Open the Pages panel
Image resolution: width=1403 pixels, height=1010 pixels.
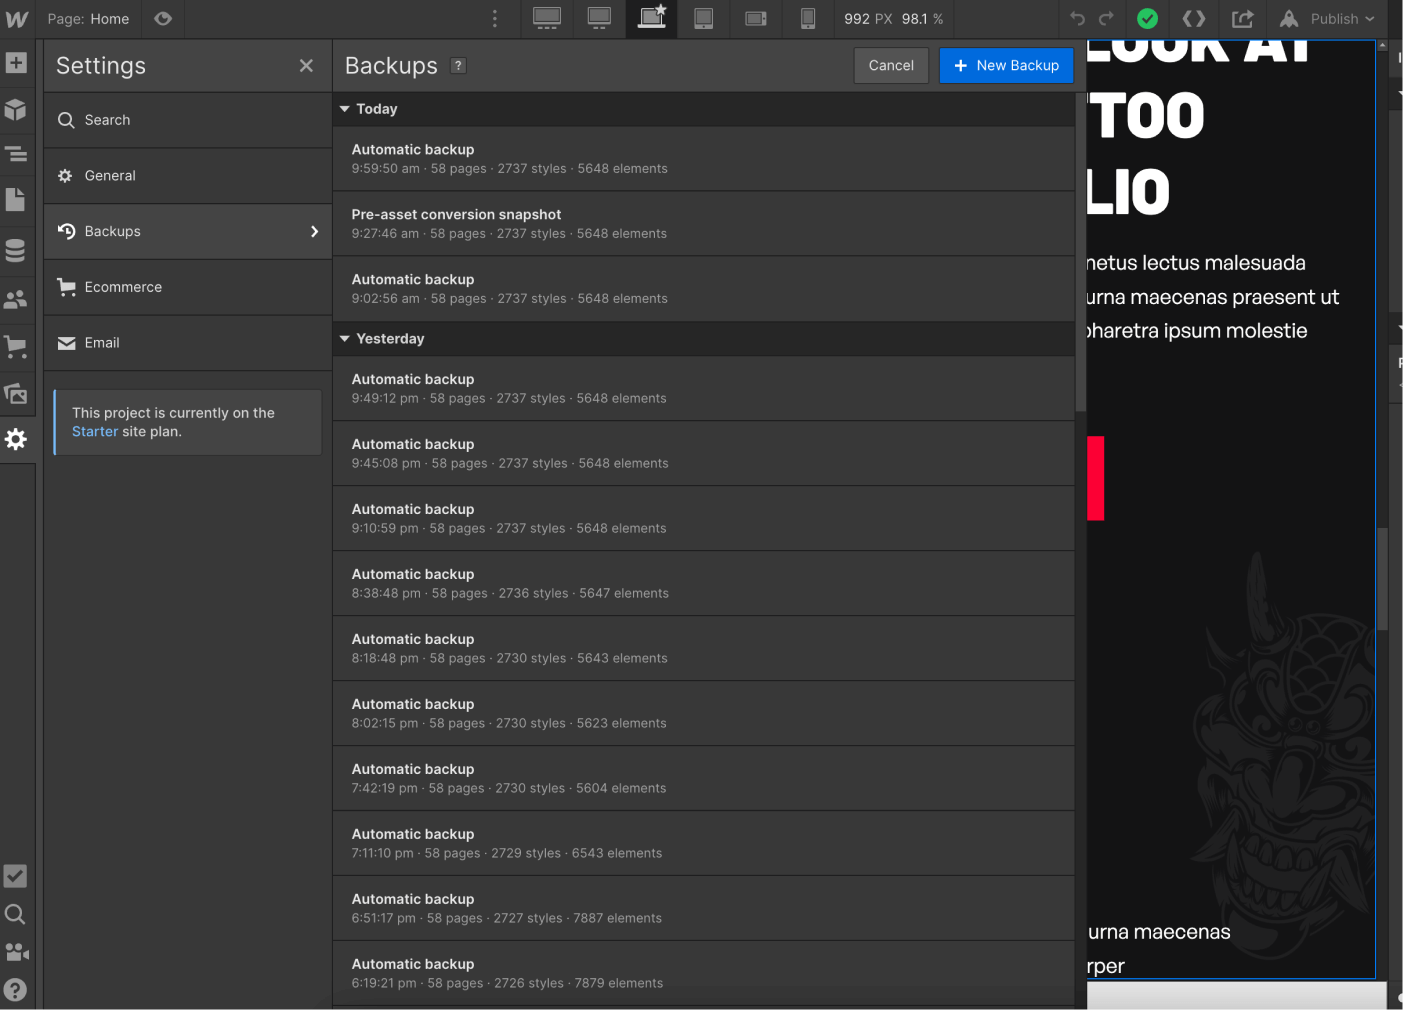[16, 200]
